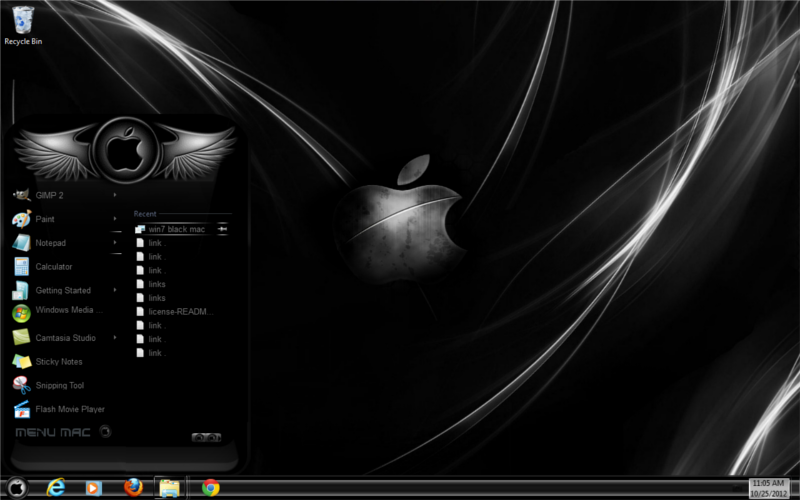Open Camtasia Studio from the start menu

(64, 338)
